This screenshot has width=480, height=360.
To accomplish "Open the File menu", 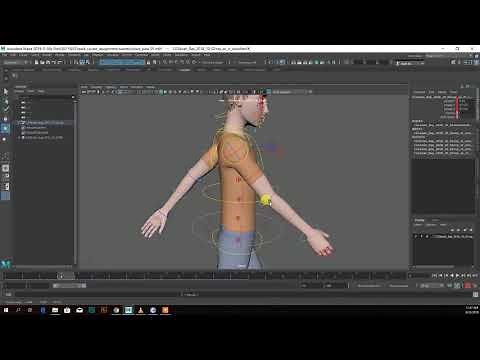I will [x=5, y=55].
